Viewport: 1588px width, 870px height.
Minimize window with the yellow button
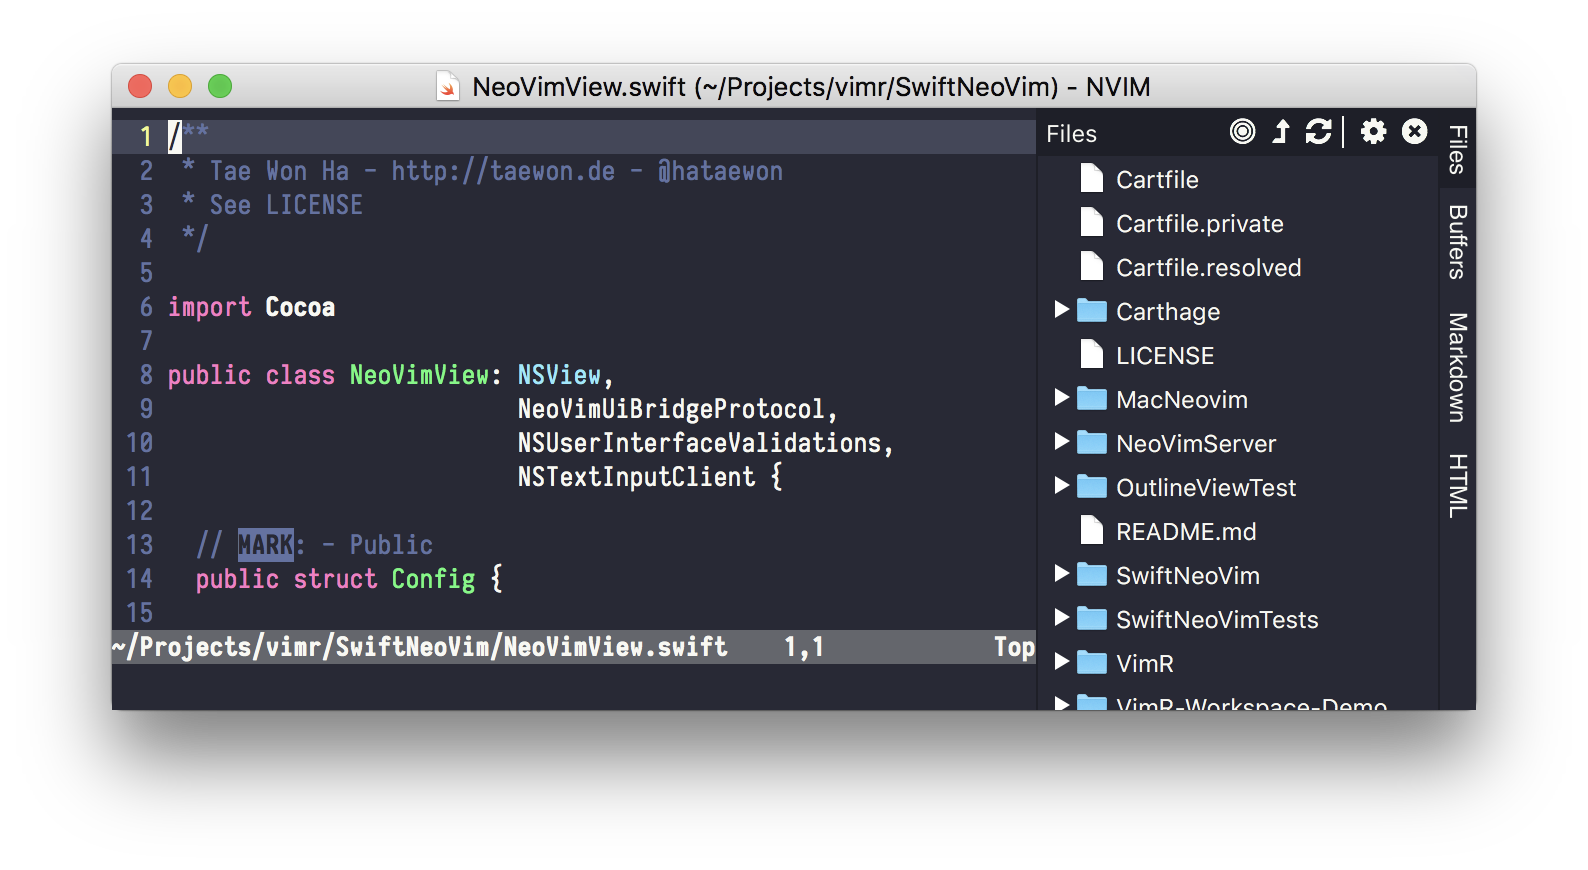click(180, 86)
